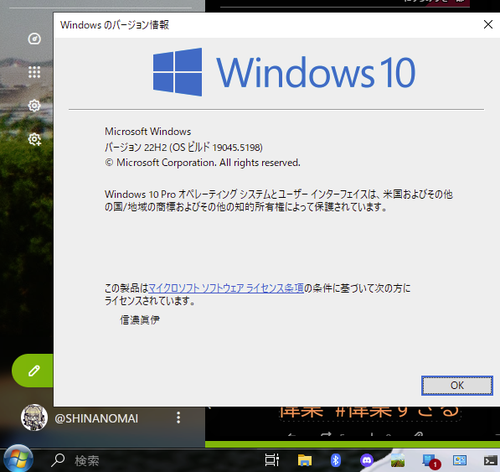Select the @SHINANOMAI account name

point(96,418)
